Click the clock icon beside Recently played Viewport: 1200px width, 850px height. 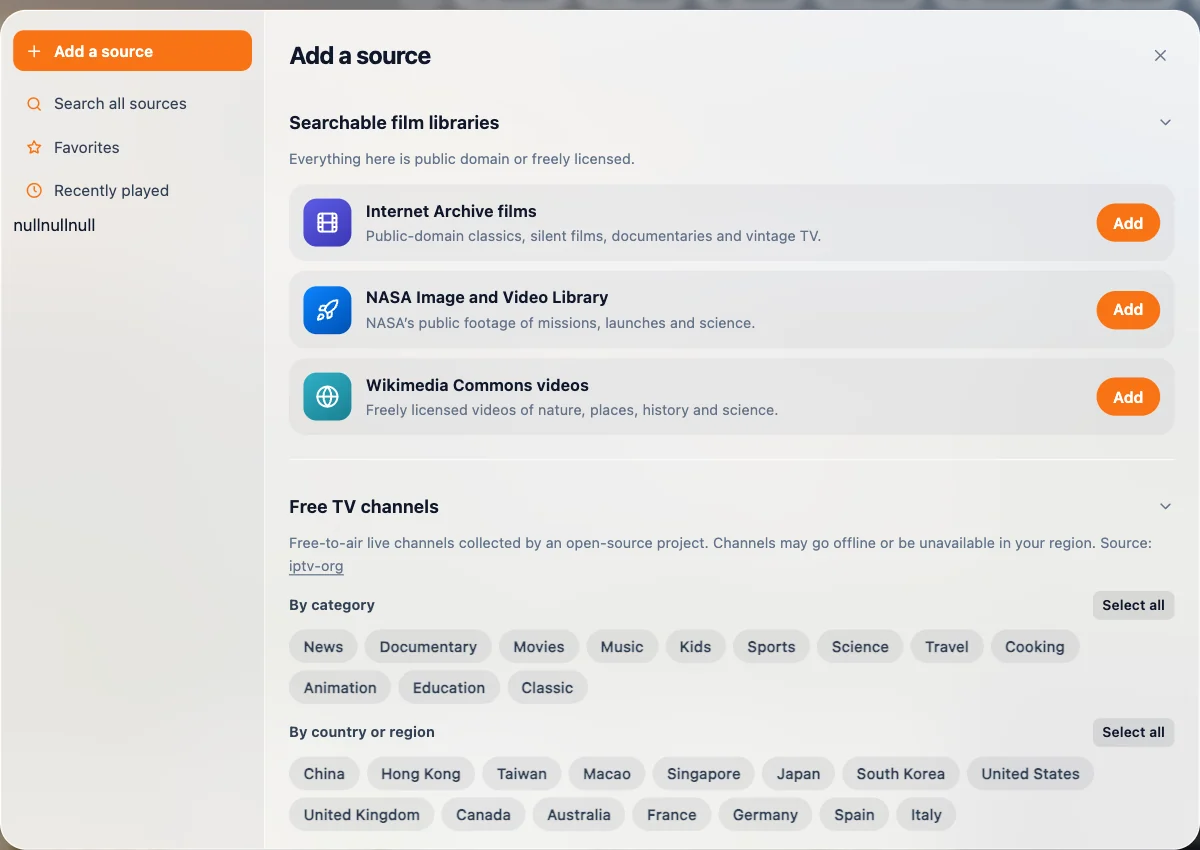(x=34, y=190)
